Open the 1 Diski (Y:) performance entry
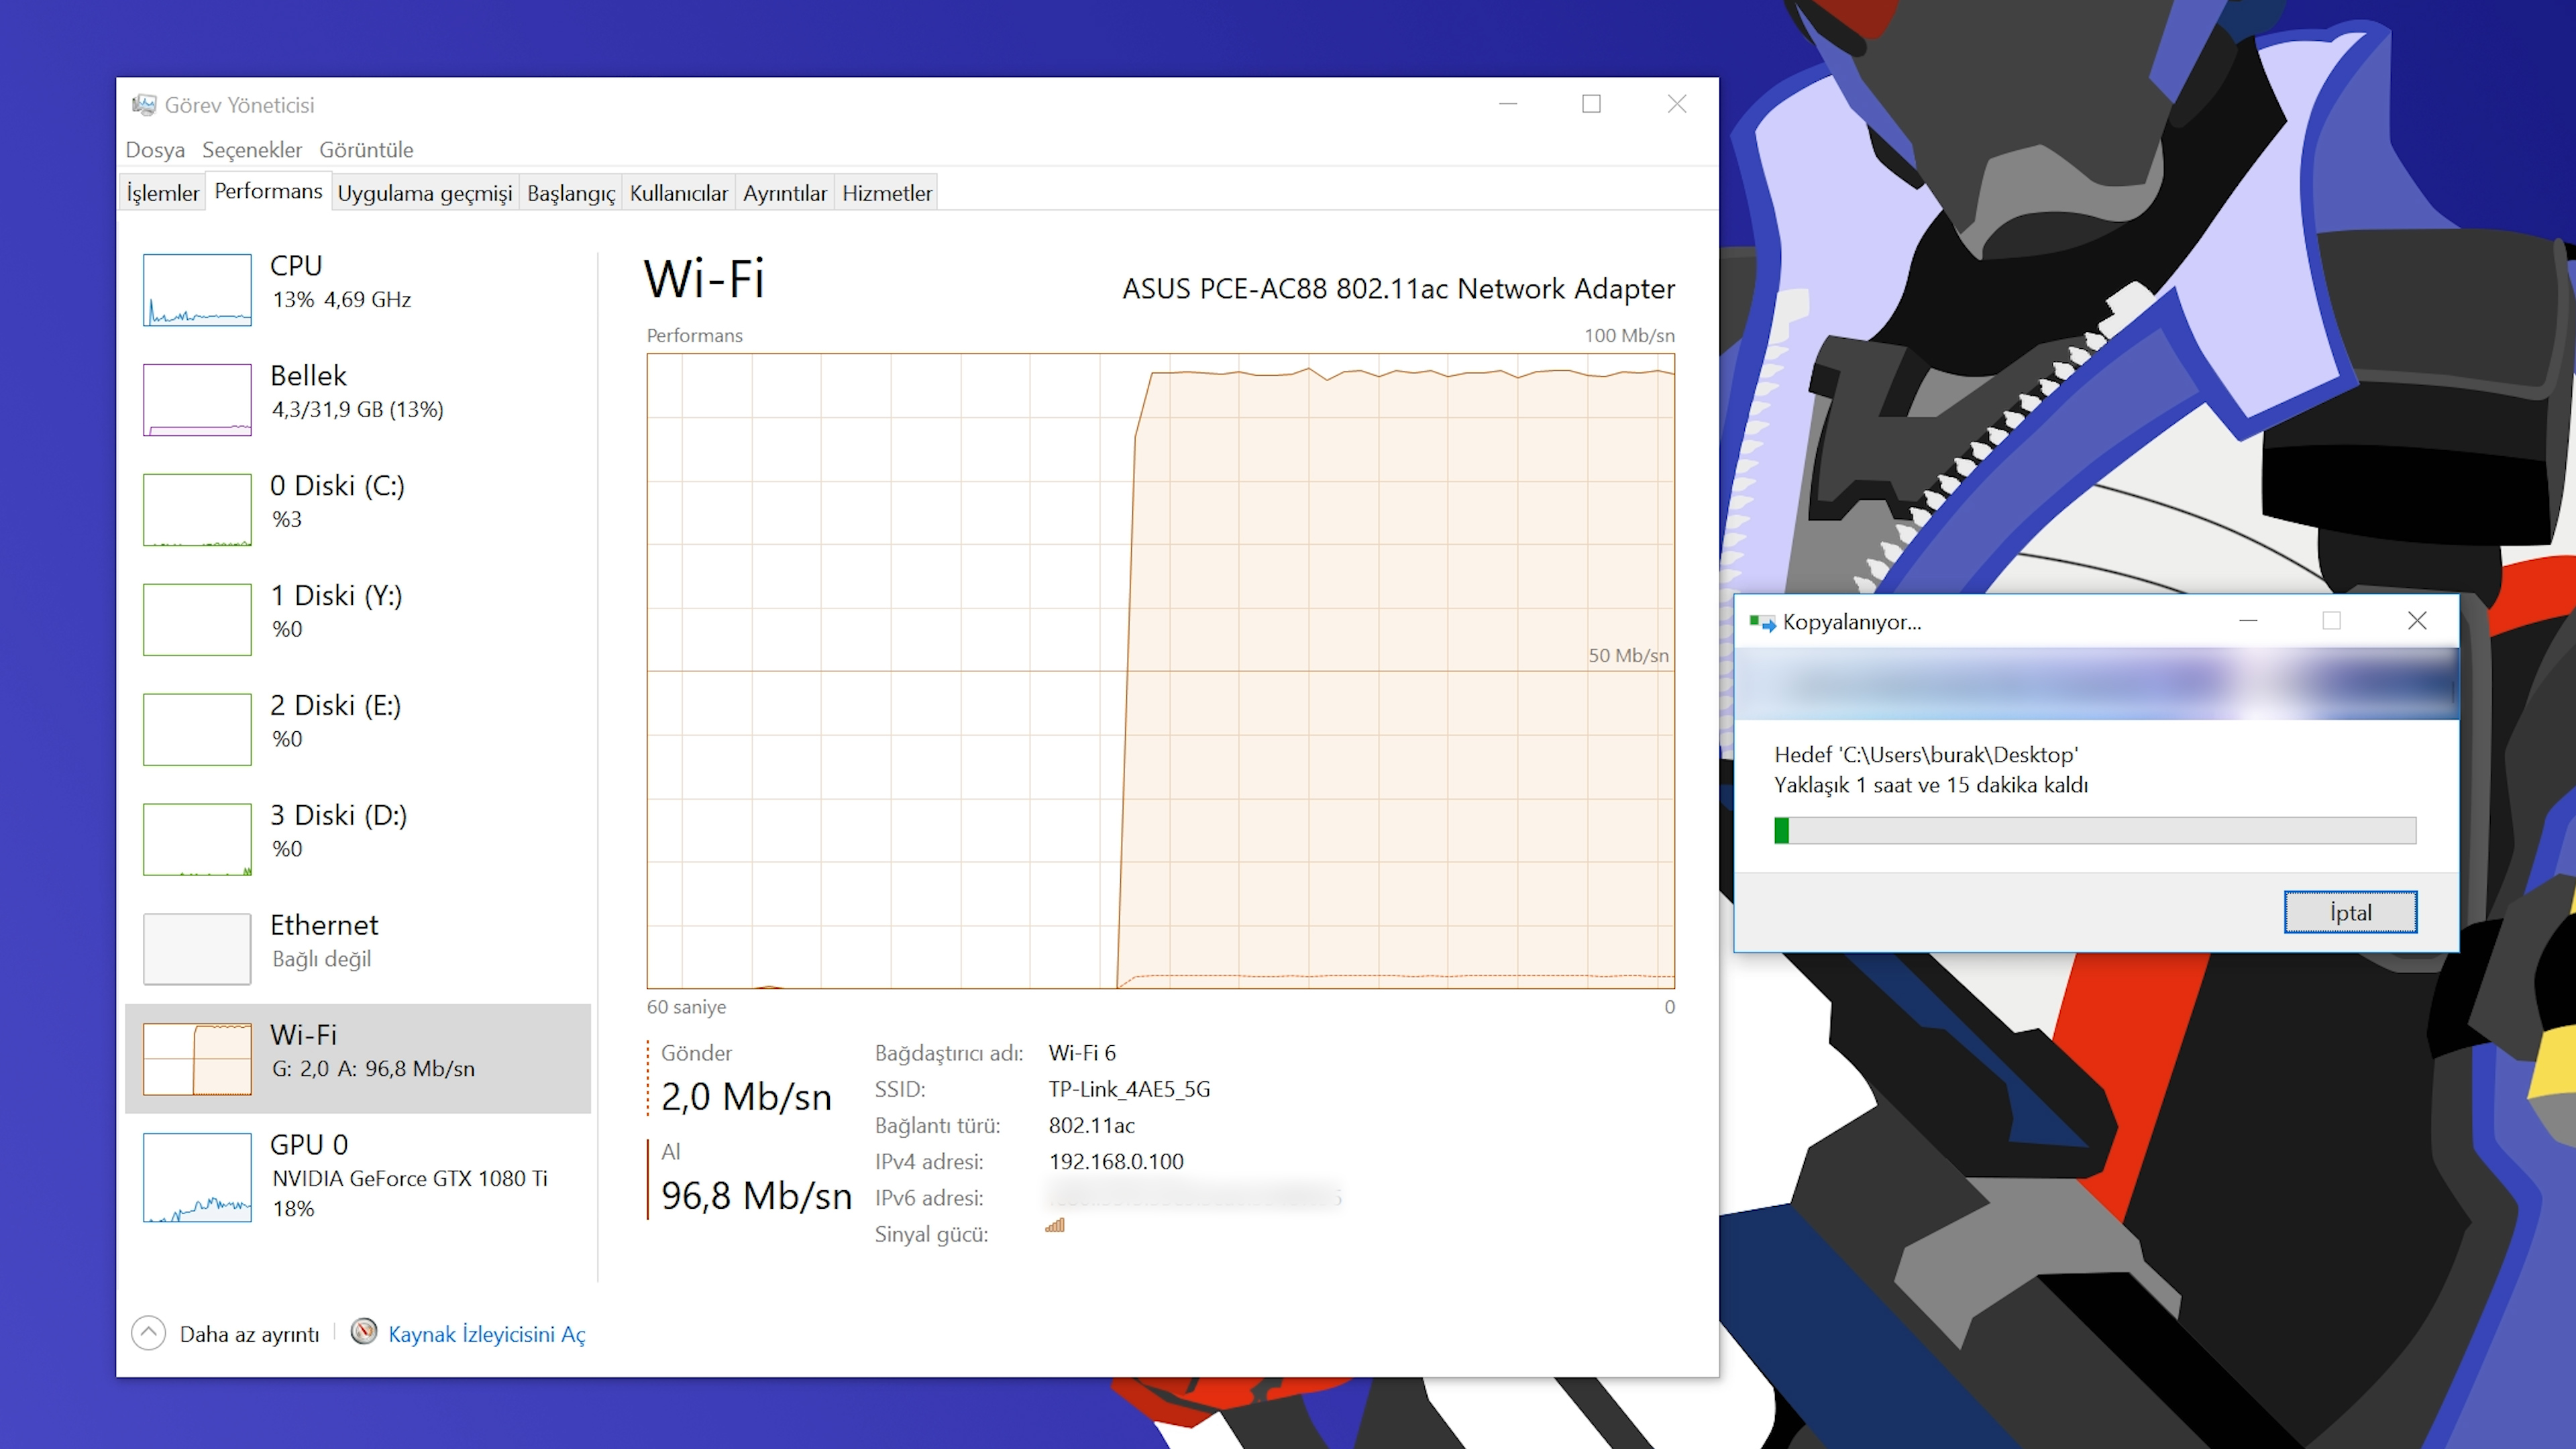The height and width of the screenshot is (1449, 2576). 358,619
